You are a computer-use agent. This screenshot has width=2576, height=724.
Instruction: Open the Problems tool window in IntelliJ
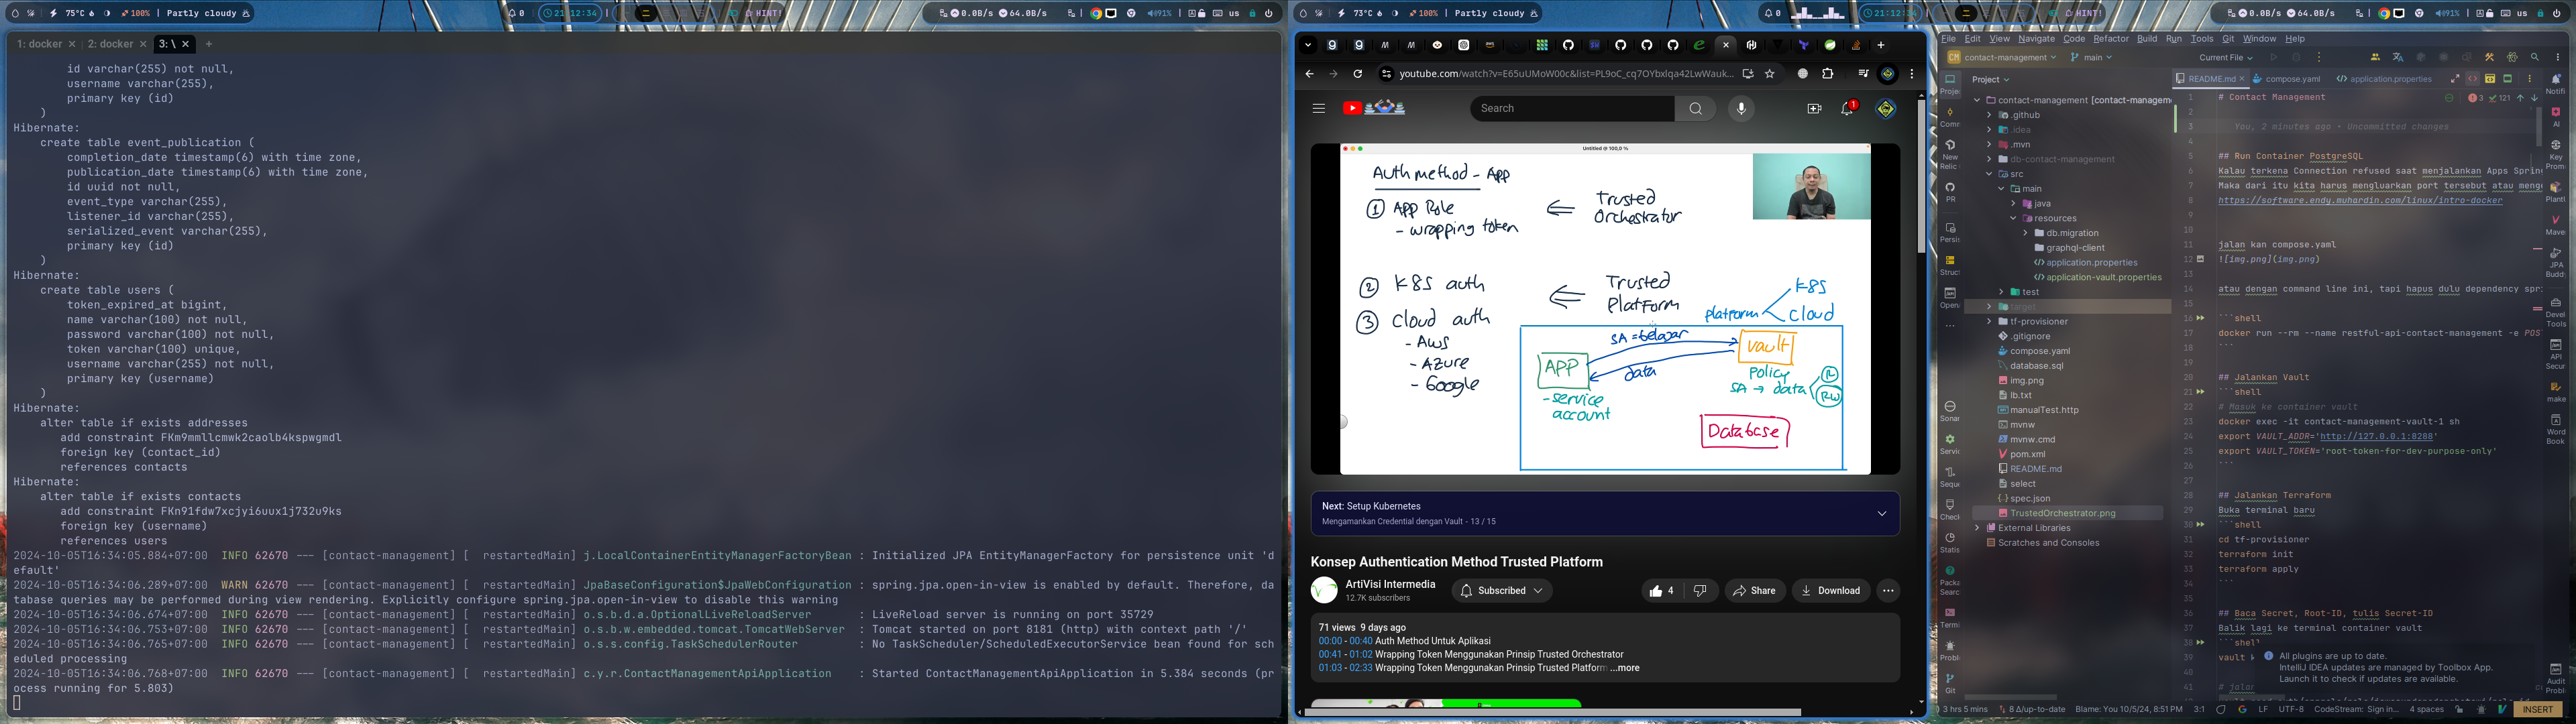(x=1950, y=650)
